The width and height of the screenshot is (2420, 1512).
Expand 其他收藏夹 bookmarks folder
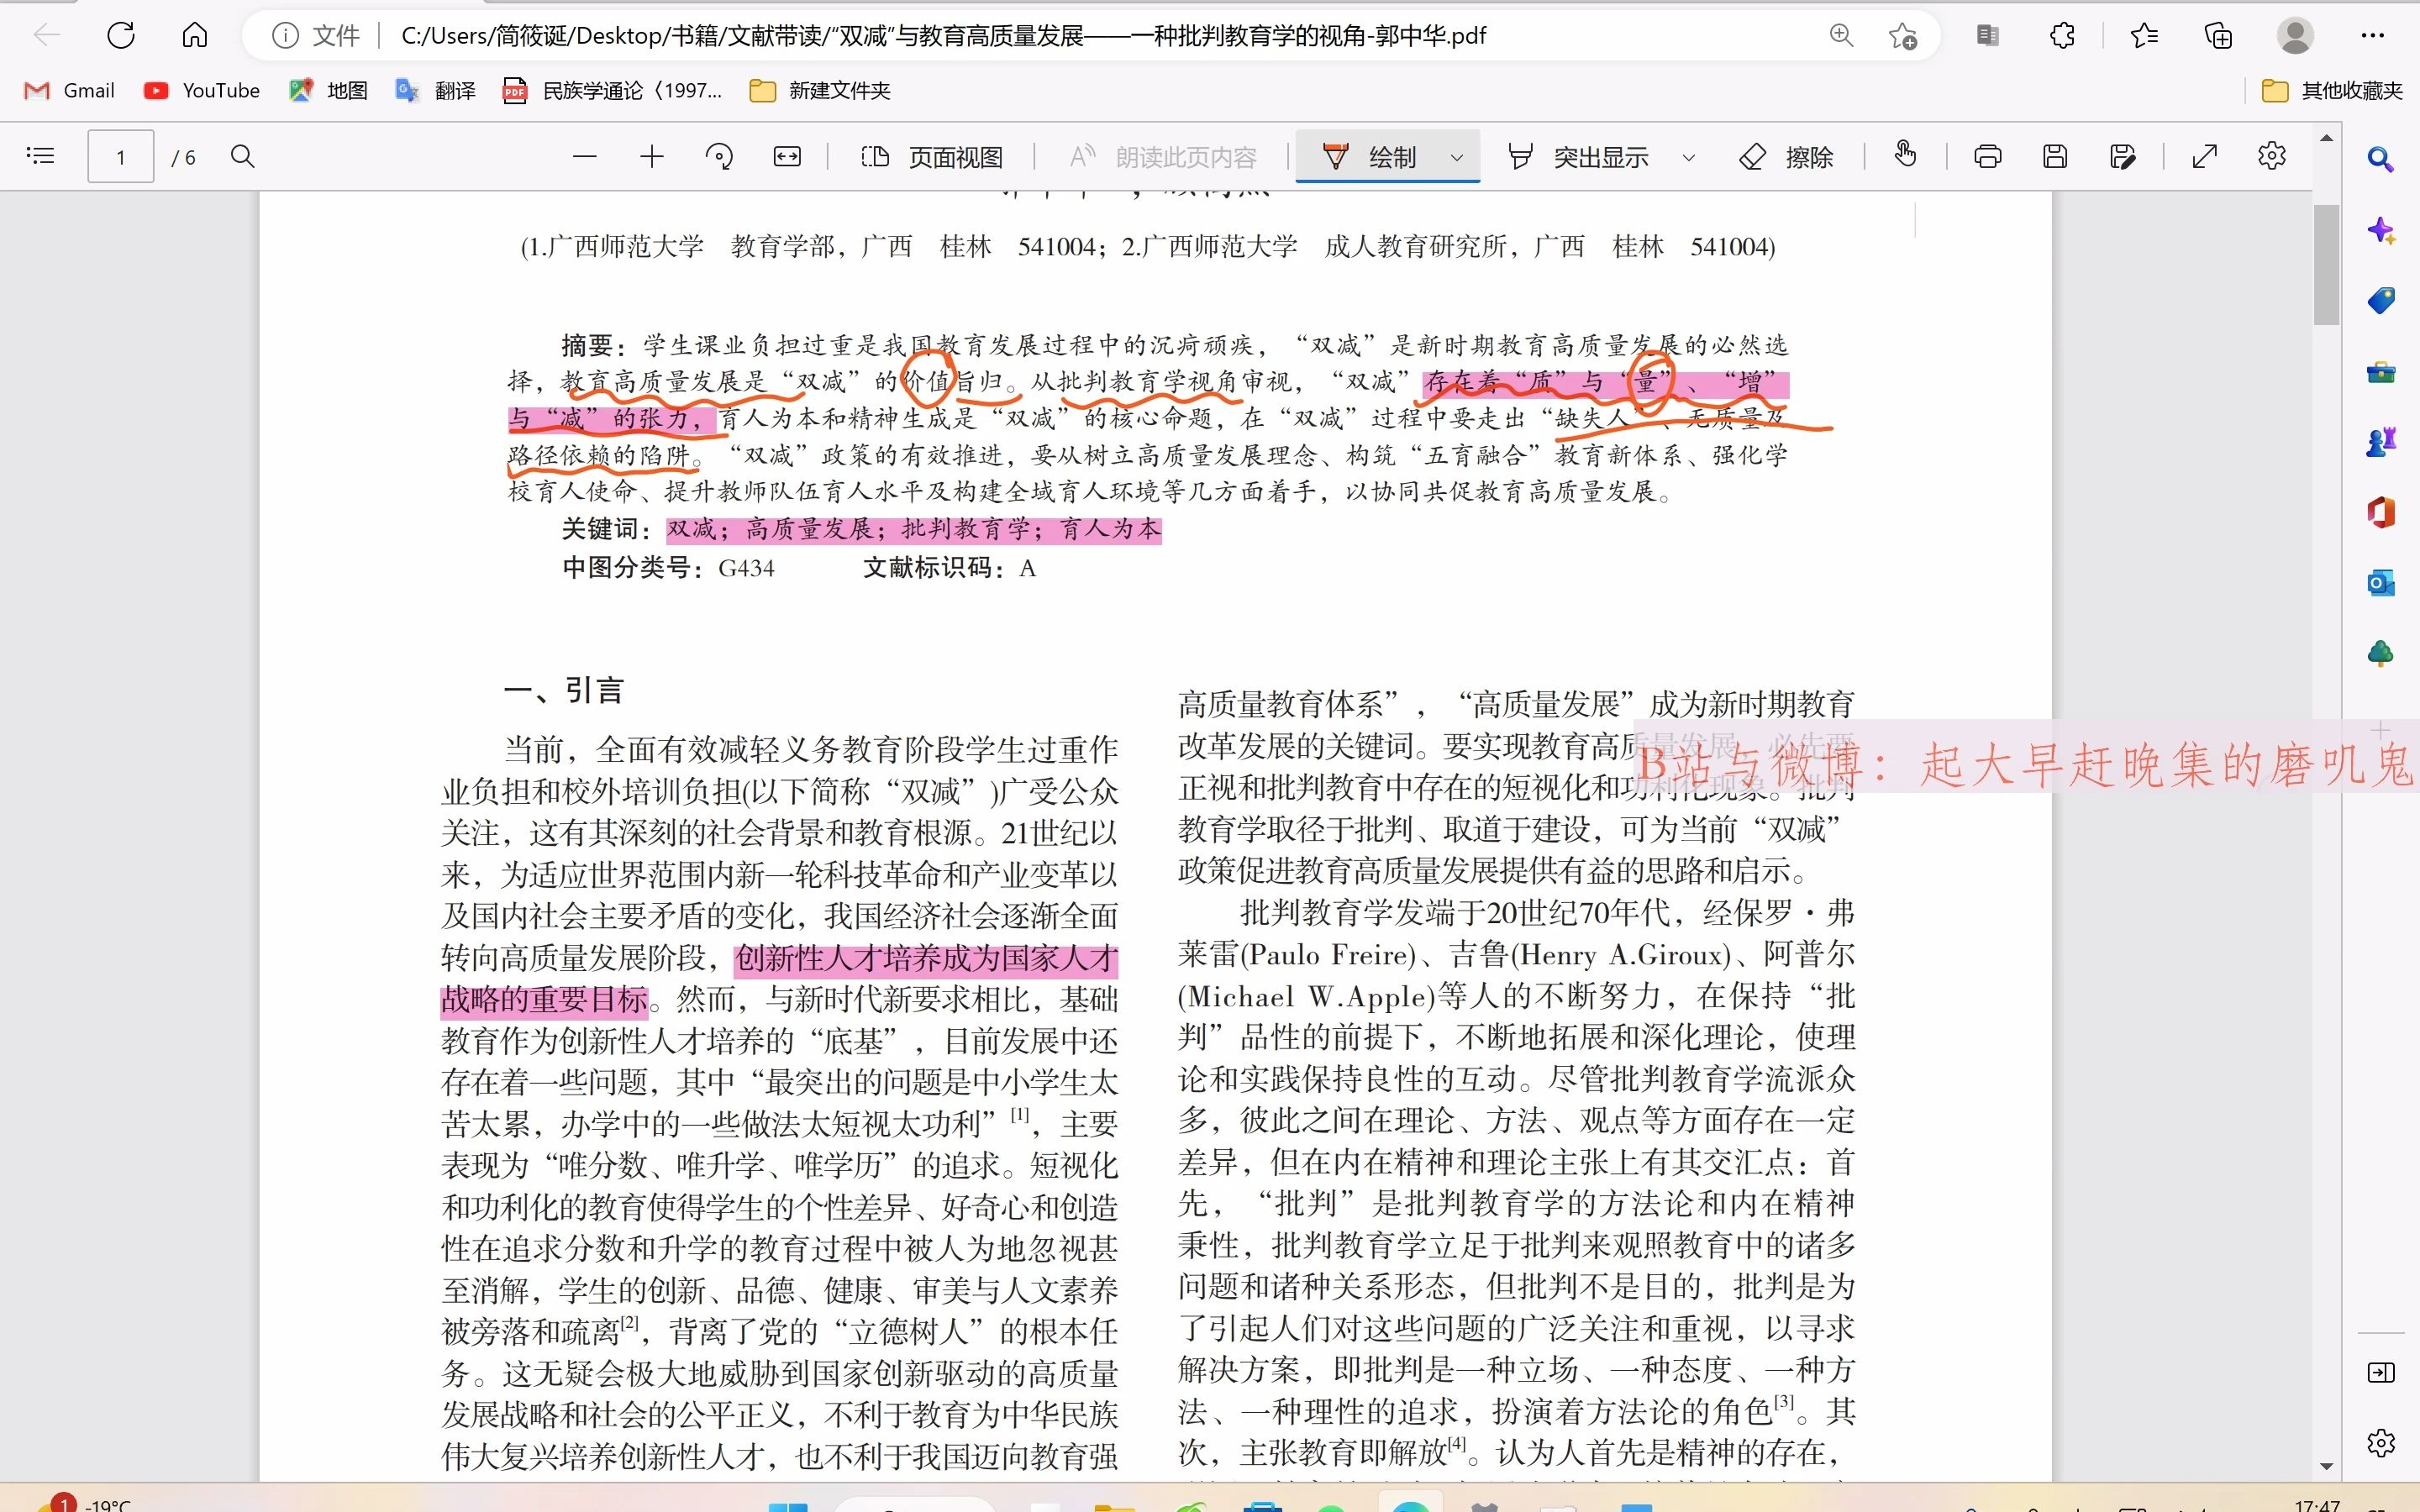tap(2332, 91)
